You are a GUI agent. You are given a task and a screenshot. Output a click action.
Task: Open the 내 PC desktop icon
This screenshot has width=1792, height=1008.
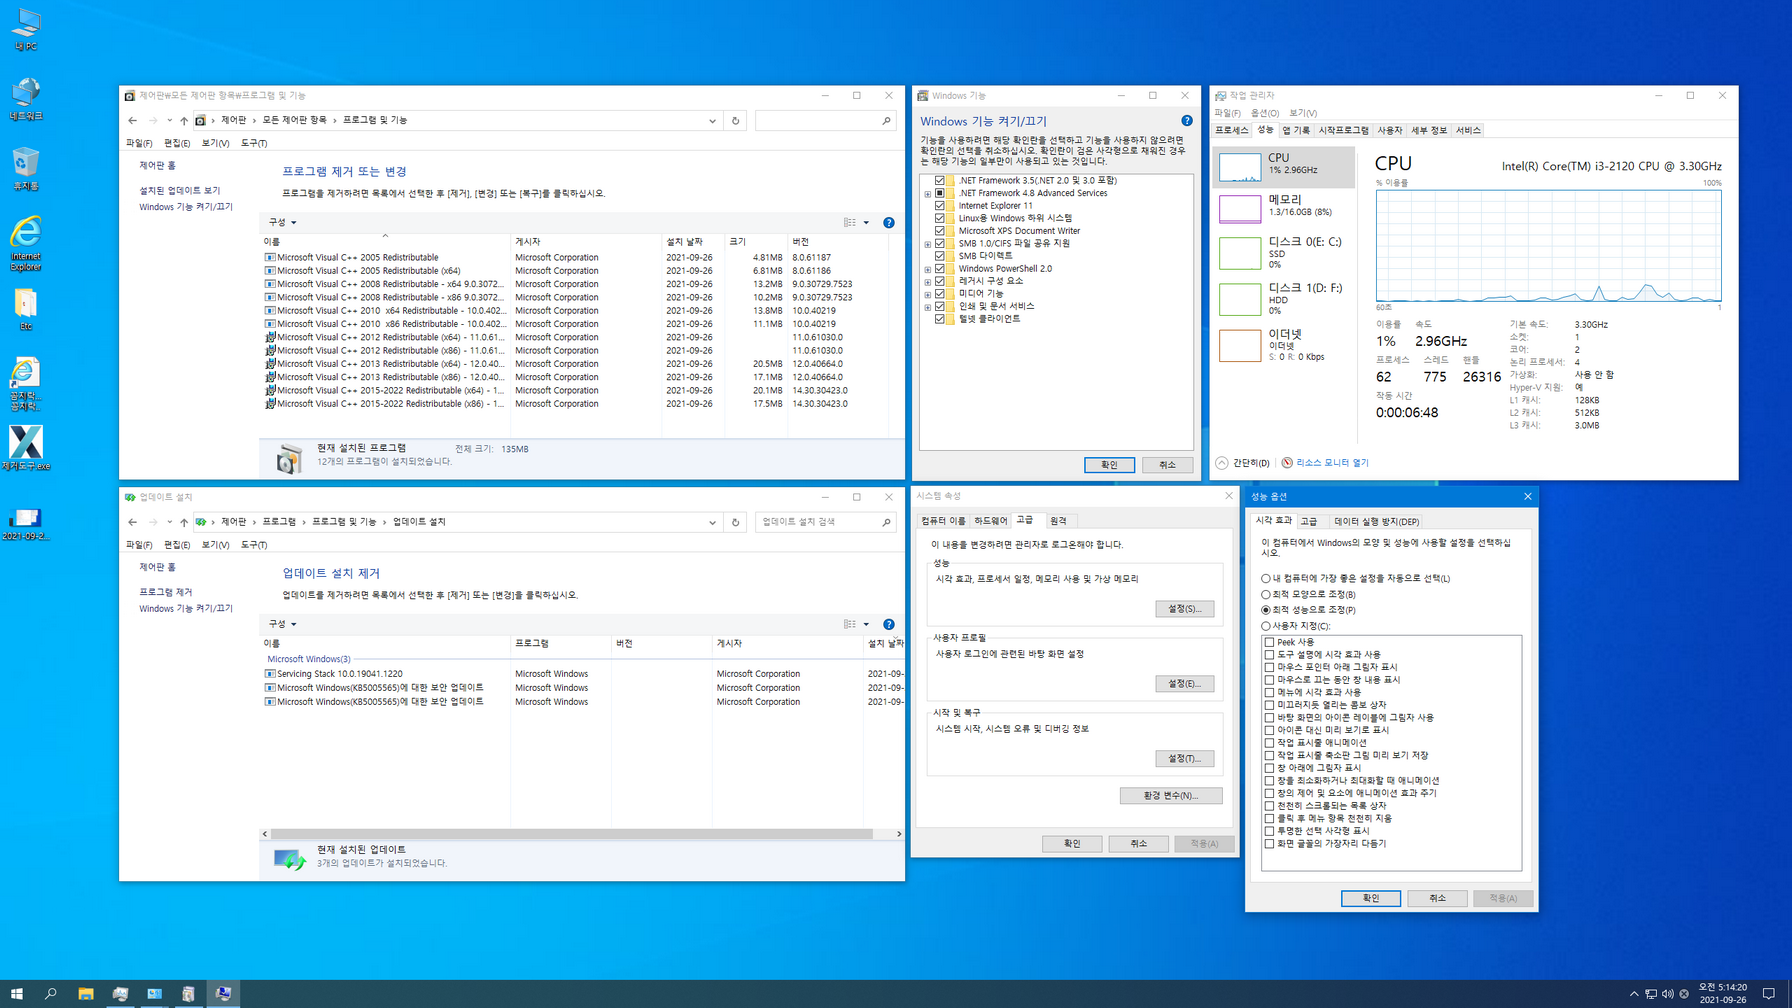click(25, 30)
